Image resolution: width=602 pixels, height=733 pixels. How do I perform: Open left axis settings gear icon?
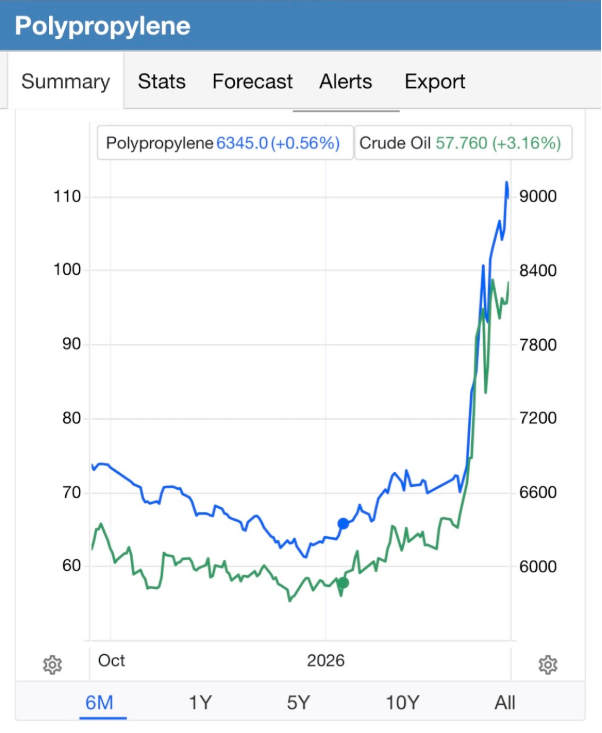pyautogui.click(x=53, y=665)
